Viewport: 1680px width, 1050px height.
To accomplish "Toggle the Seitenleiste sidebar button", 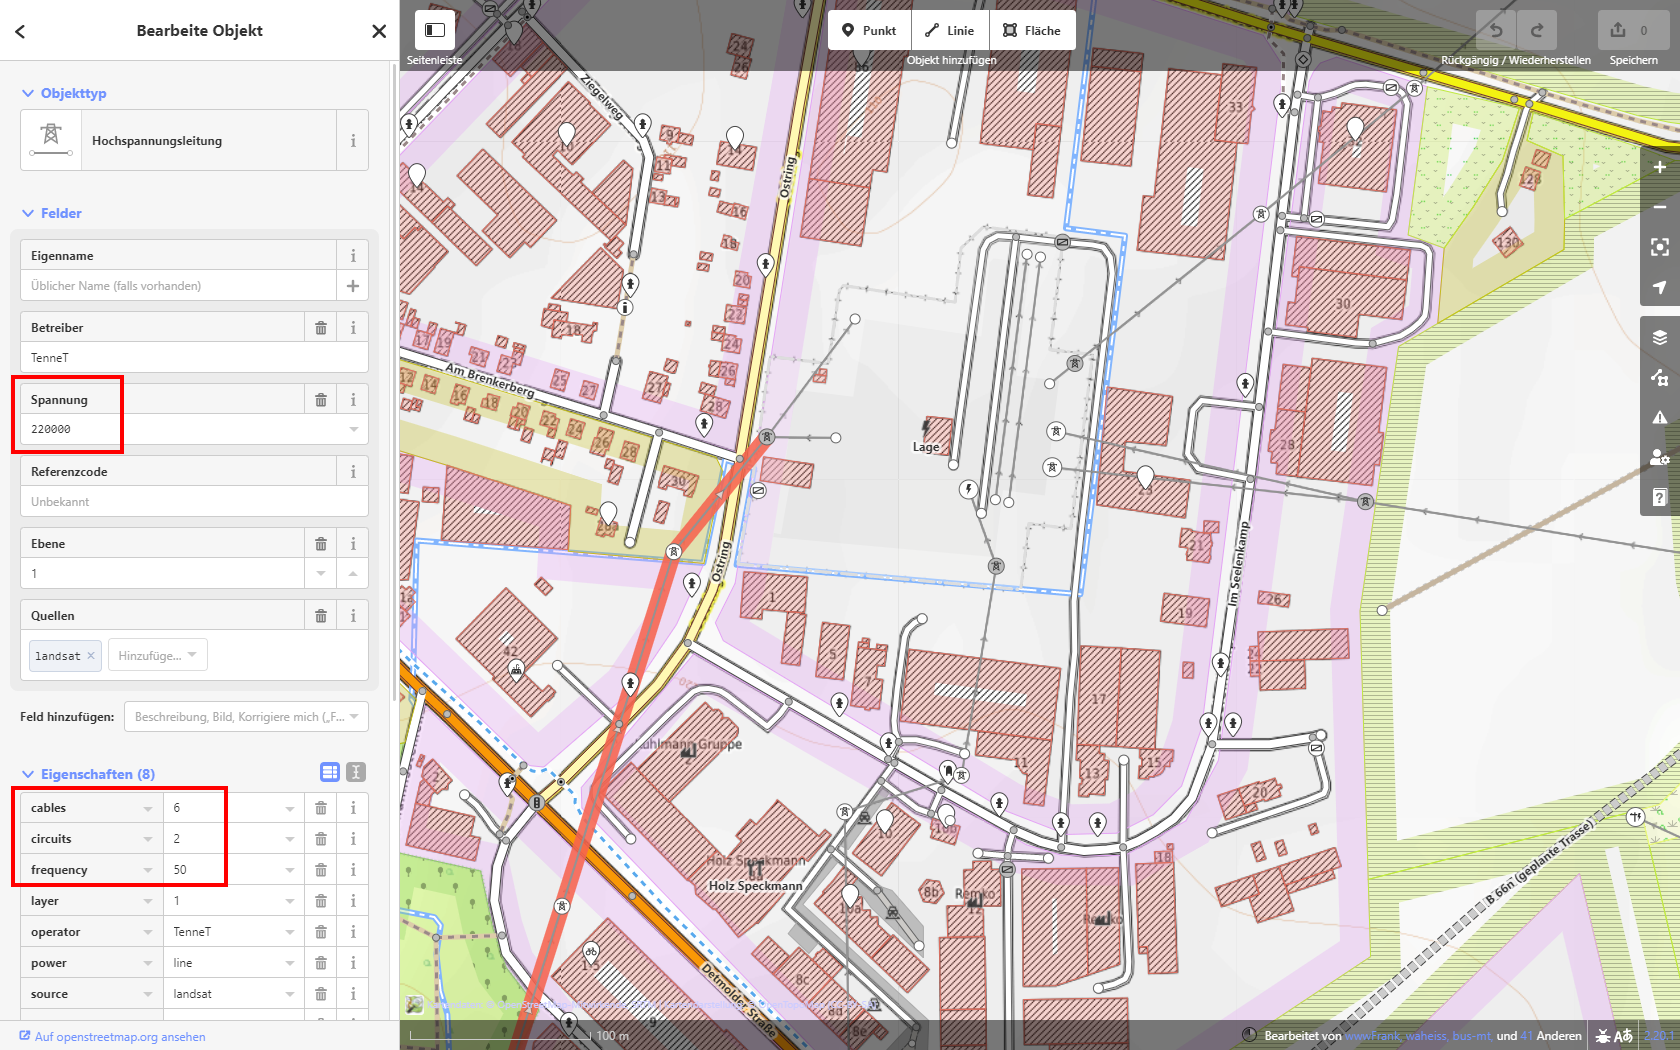I will (435, 30).
